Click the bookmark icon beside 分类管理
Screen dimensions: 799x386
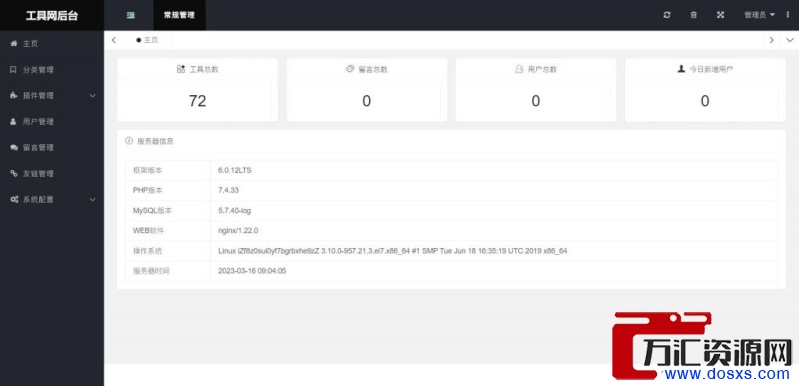pyautogui.click(x=14, y=70)
